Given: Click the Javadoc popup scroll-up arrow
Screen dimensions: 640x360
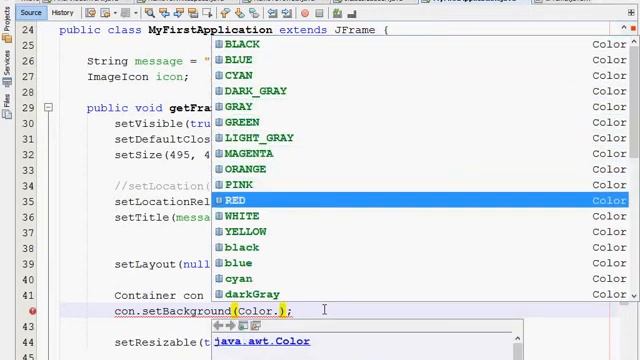Looking at the screenshot, I should pos(518,338).
